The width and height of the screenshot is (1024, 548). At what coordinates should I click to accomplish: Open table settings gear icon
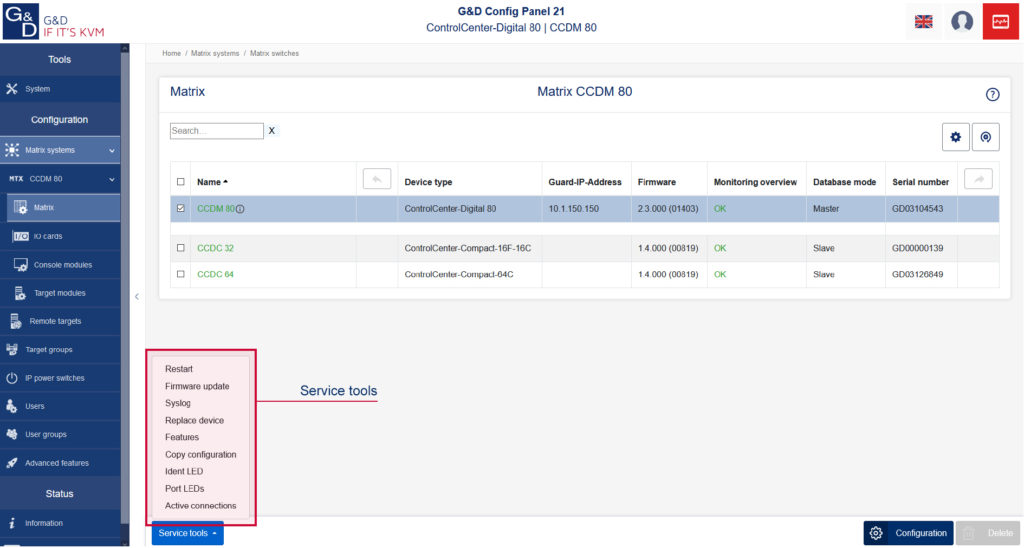[955, 137]
